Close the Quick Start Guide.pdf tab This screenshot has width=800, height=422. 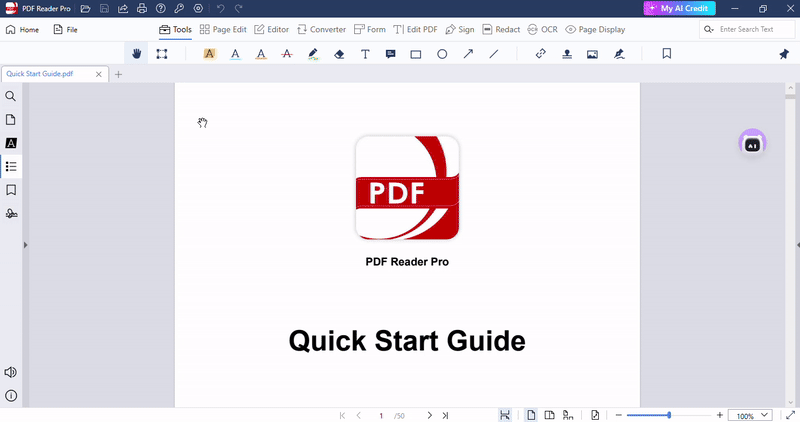tap(98, 74)
